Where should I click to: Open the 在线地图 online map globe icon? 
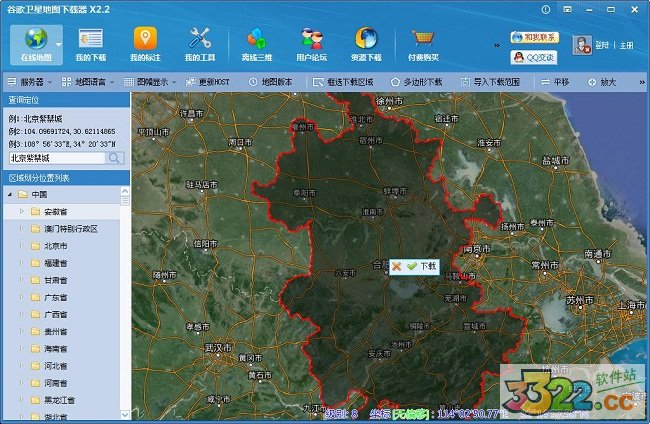tap(35, 38)
